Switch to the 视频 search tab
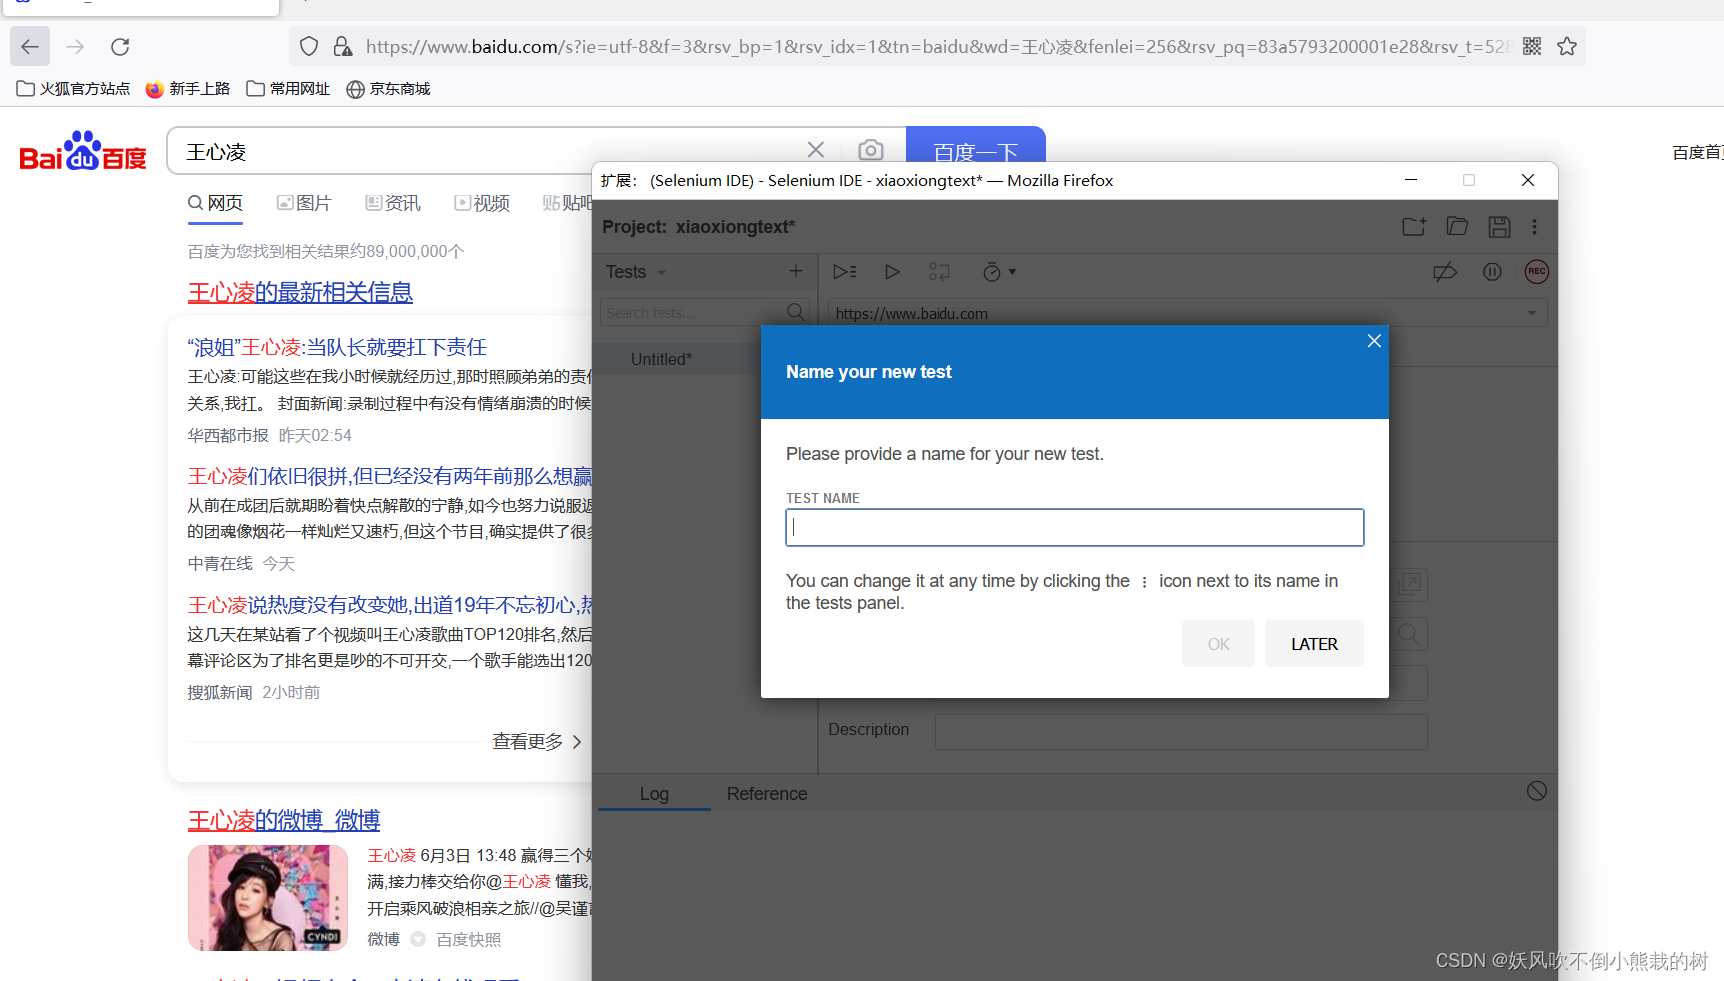 pyautogui.click(x=482, y=203)
